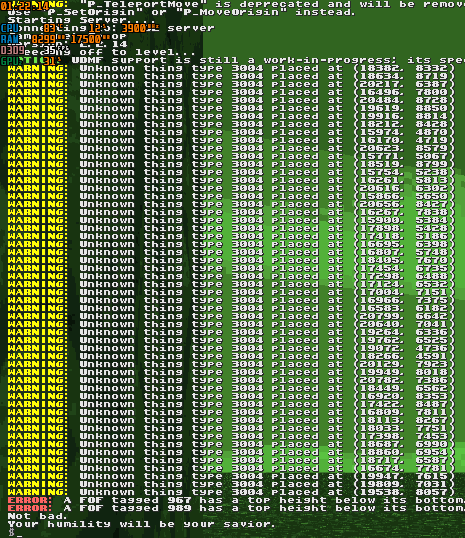Click the orange 01:22:14 timer
Image resolution: width=465 pixels, height=538 pixels.
coord(24,6)
